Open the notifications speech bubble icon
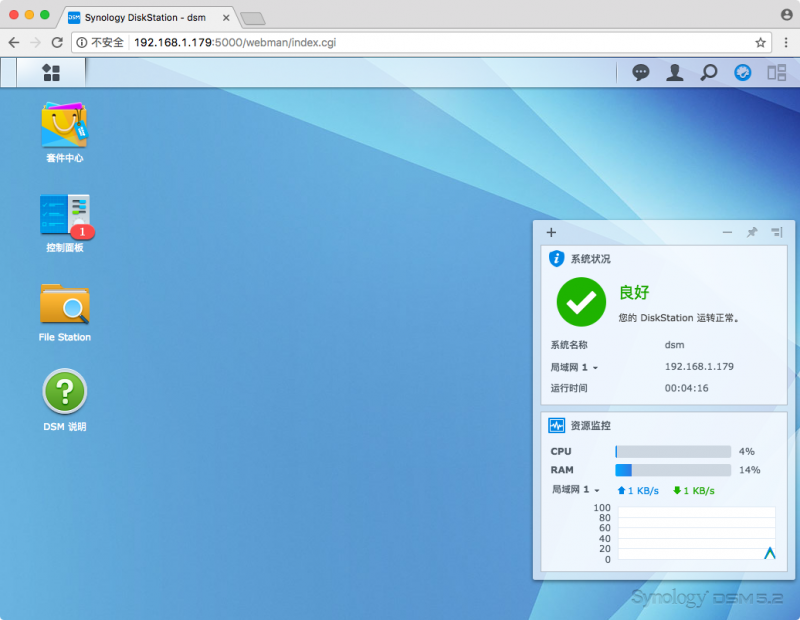The width and height of the screenshot is (800, 620). [x=641, y=72]
